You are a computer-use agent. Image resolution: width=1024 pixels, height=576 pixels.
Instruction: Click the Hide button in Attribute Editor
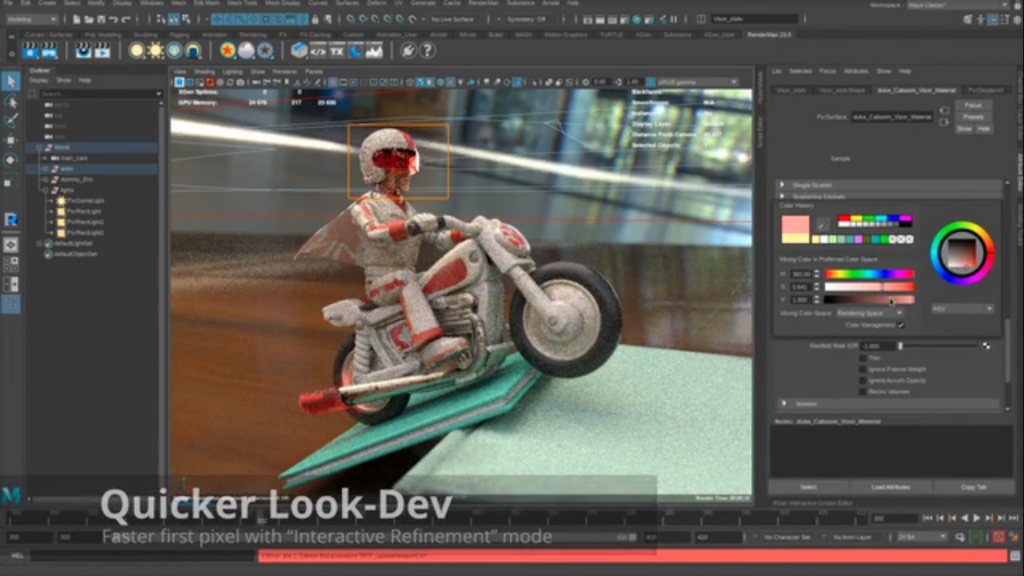(984, 129)
